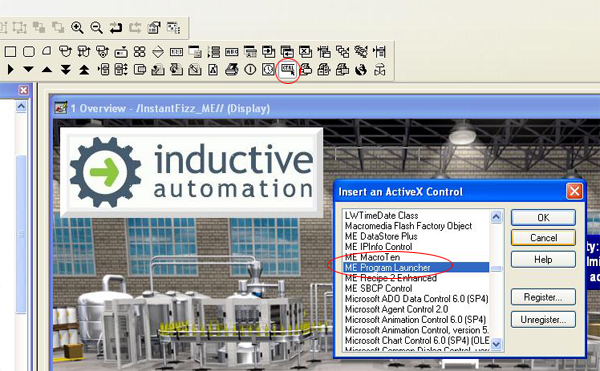Select the four-squares object tool

click(140, 52)
